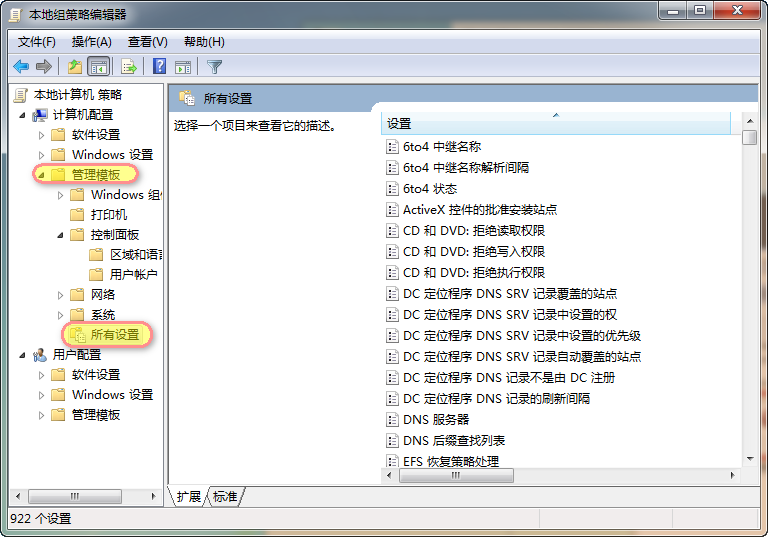
Task: Click the Forward arrow in toolbar
Action: click(44, 67)
